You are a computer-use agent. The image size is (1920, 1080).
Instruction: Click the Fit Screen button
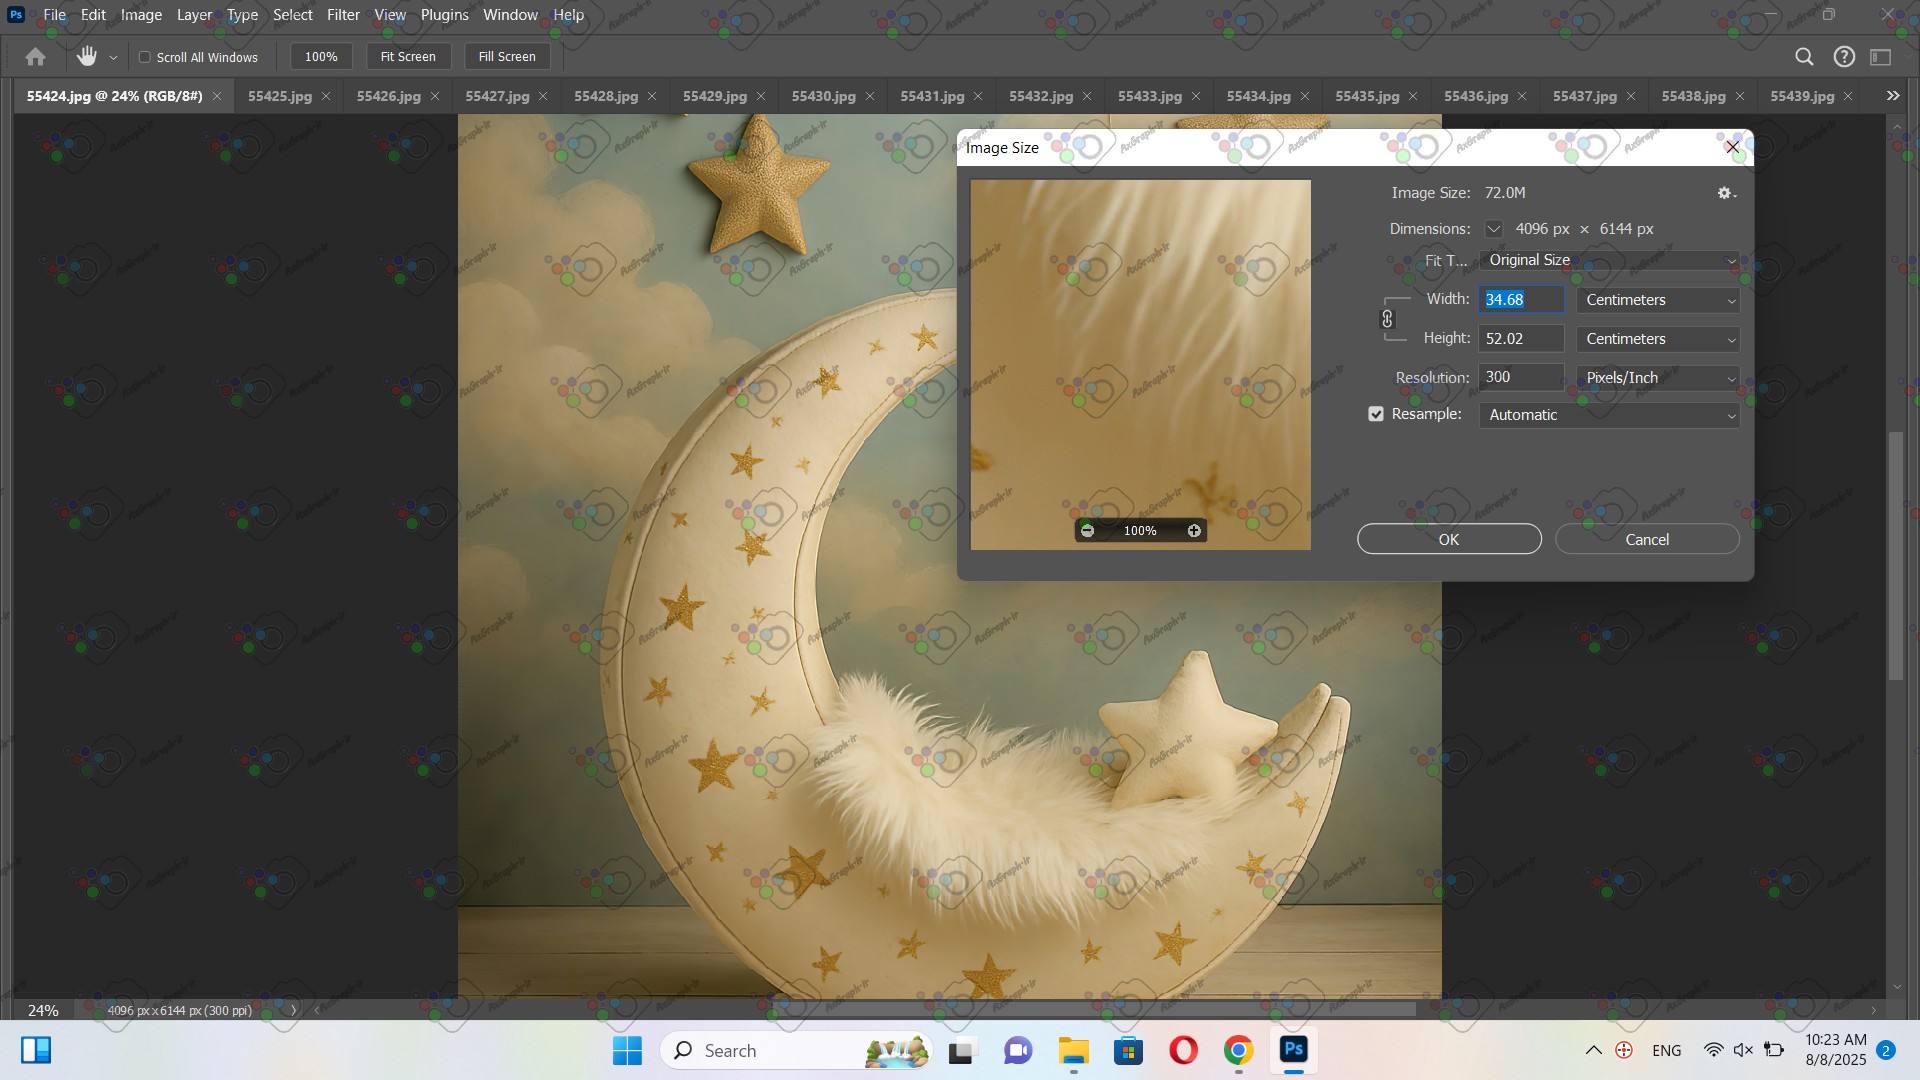pos(408,57)
